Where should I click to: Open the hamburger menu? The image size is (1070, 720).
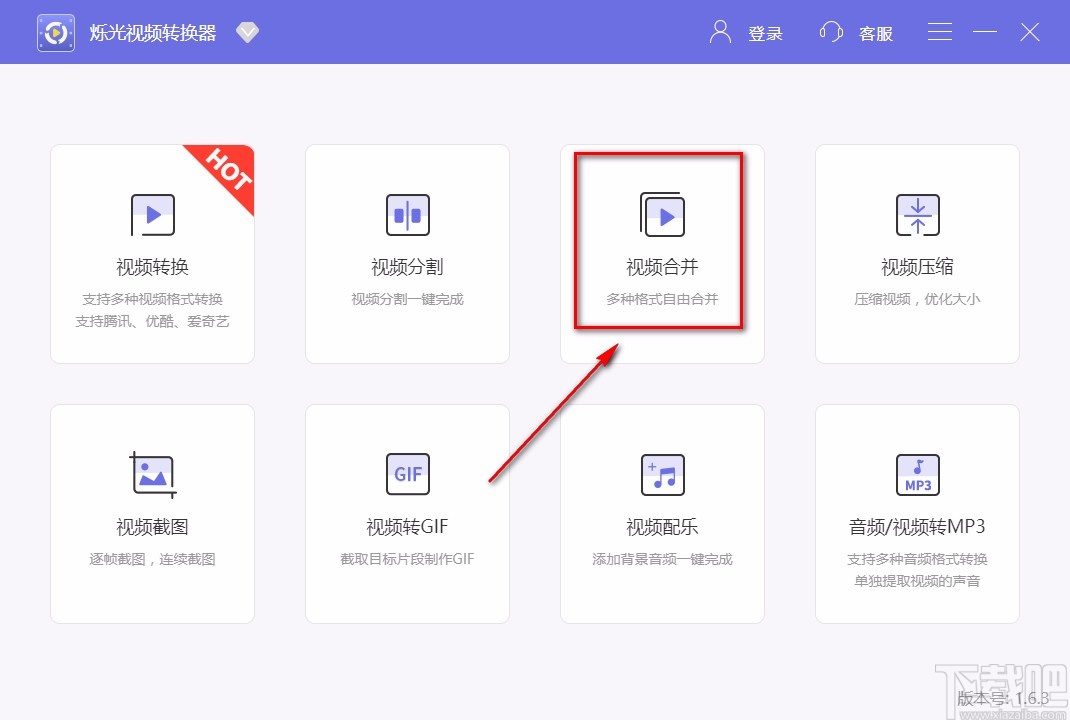(x=939, y=31)
